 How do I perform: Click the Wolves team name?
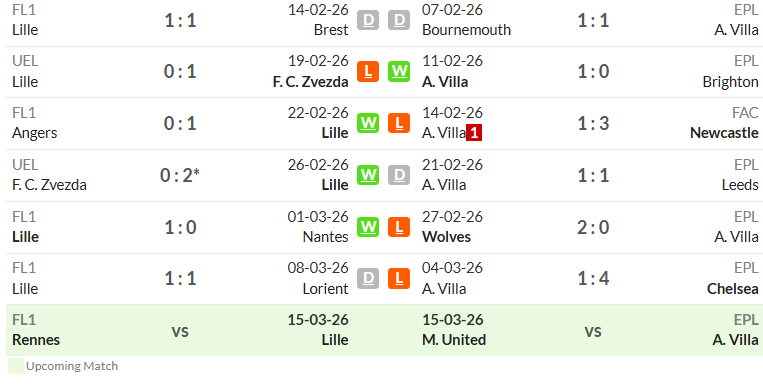click(x=446, y=237)
